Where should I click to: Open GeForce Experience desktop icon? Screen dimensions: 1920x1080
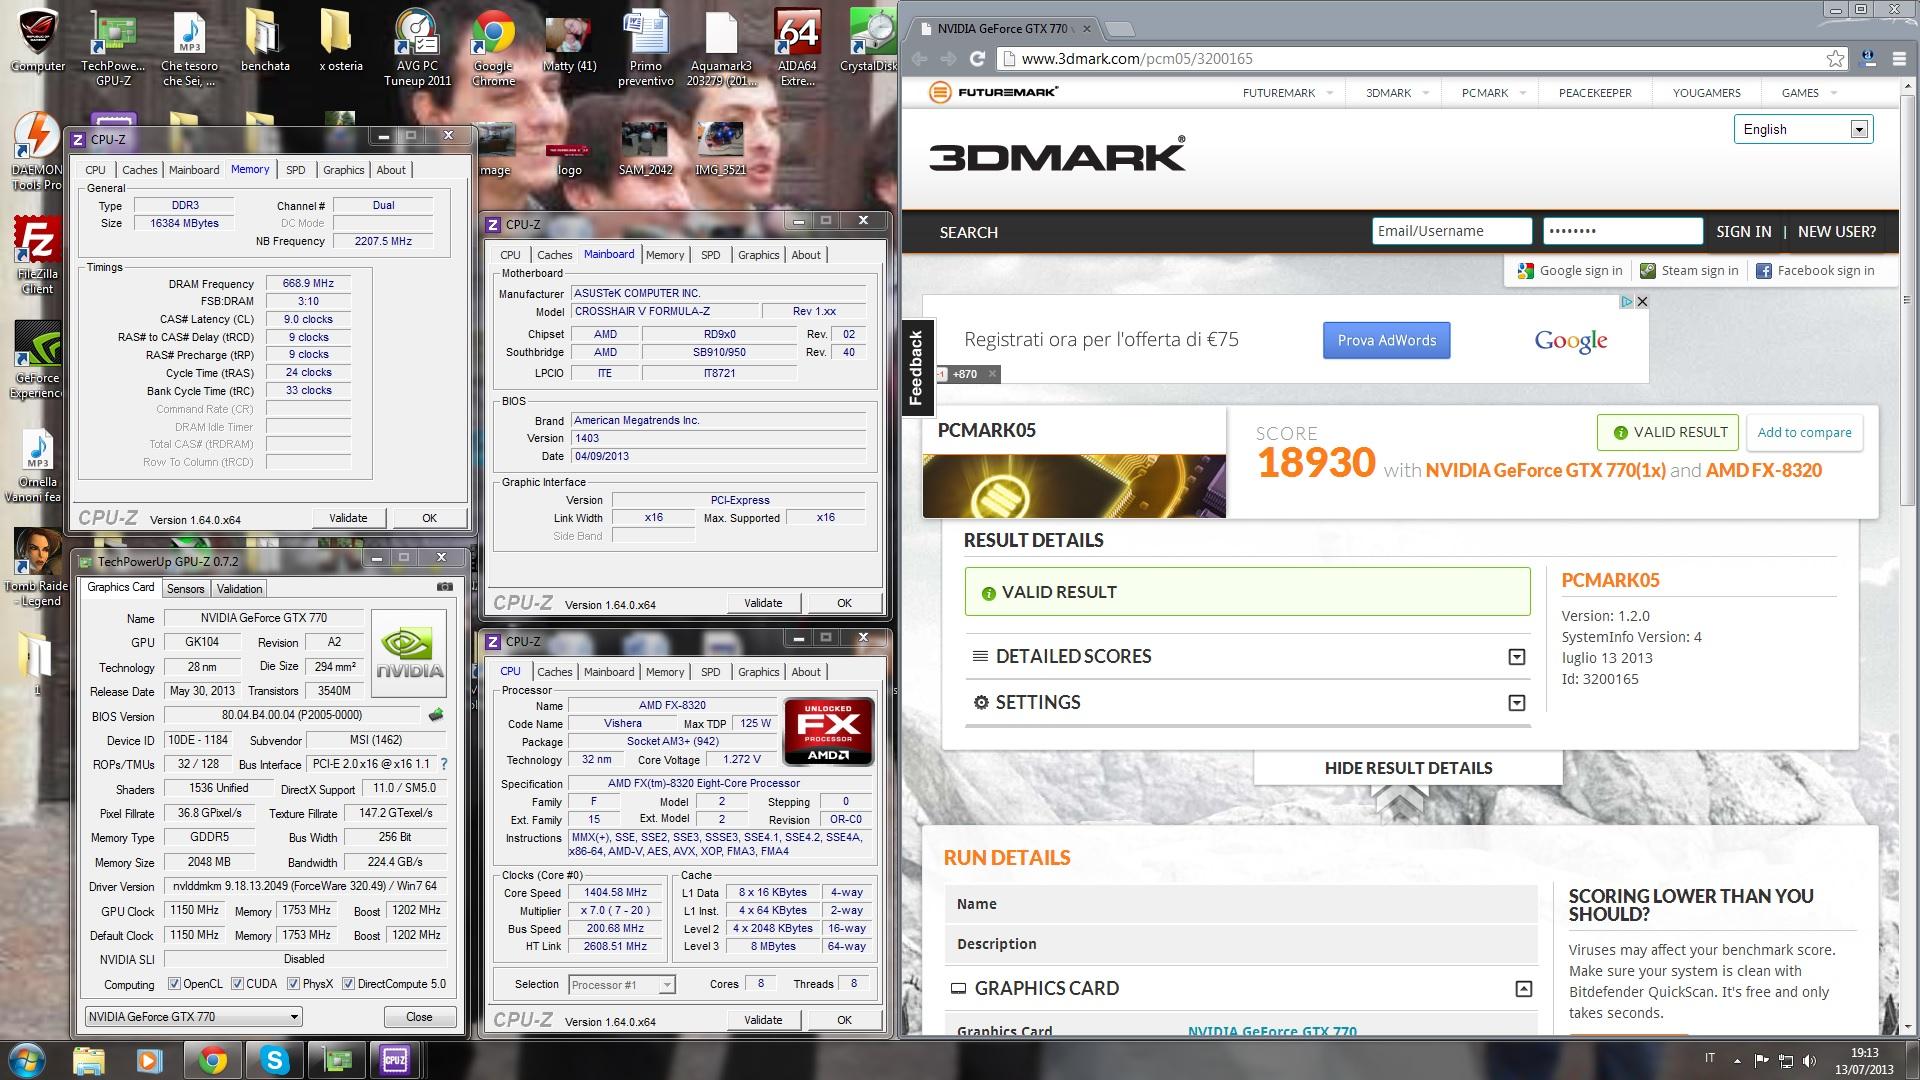(x=38, y=360)
